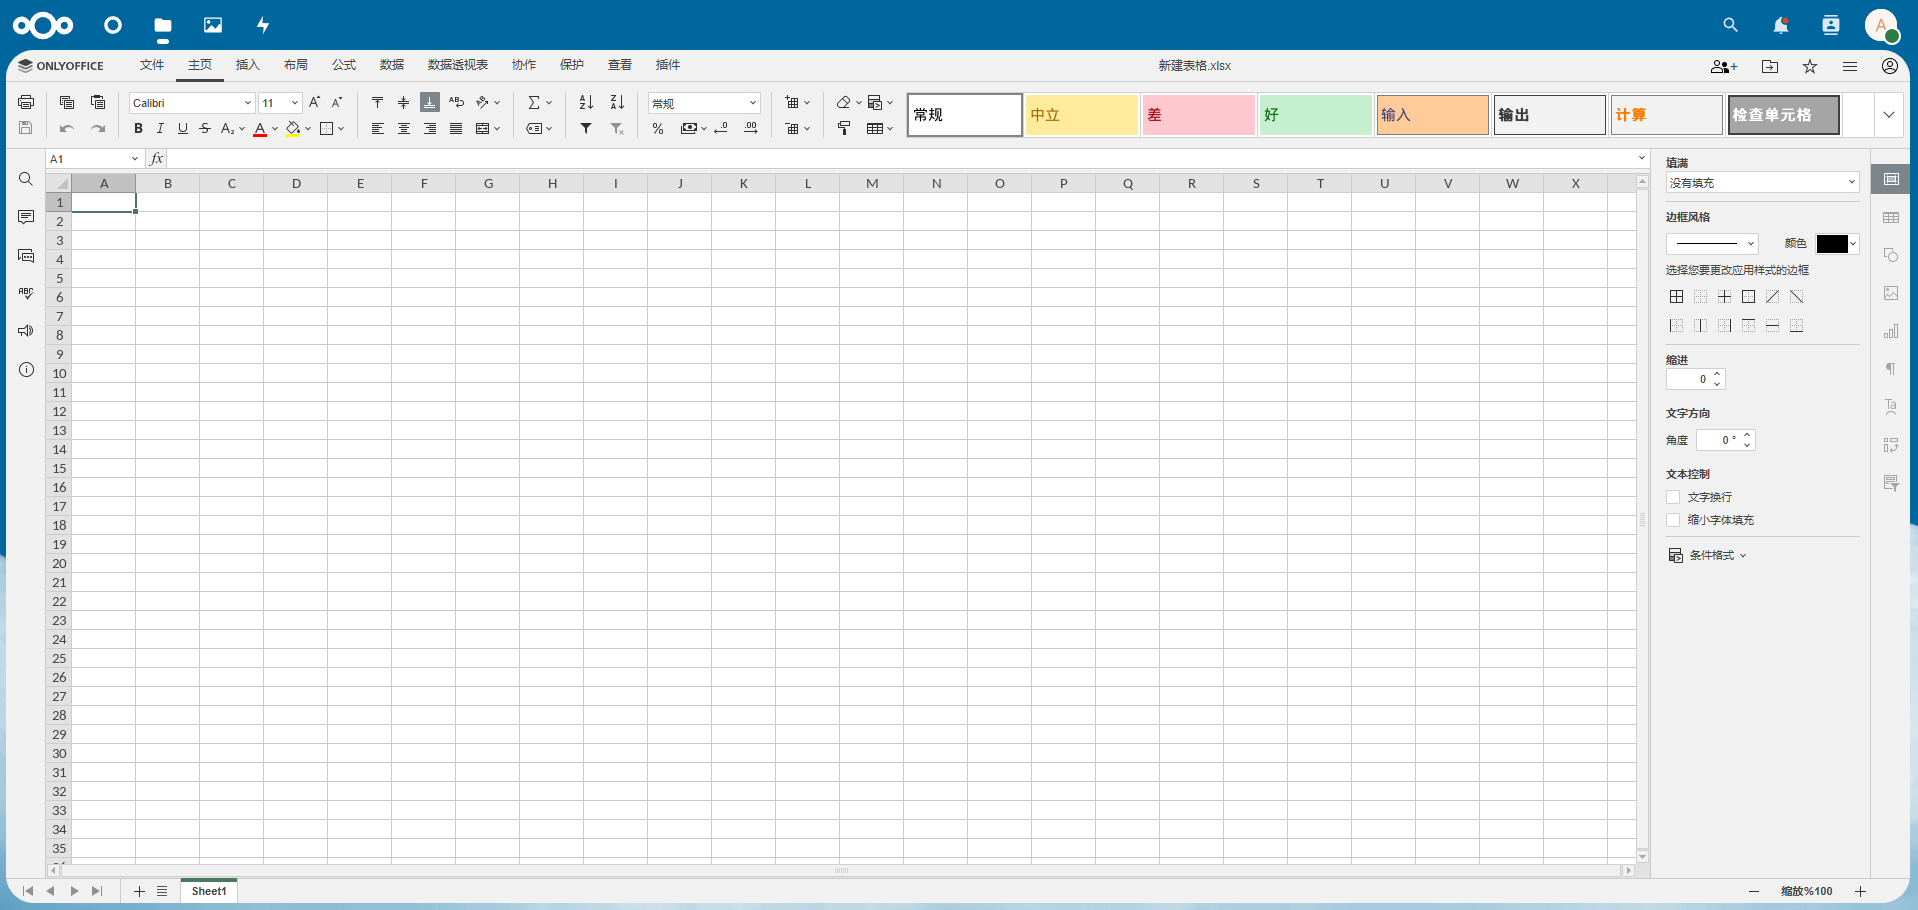Open the border line style dropdown
This screenshot has height=910, width=1918.
coord(1712,243)
